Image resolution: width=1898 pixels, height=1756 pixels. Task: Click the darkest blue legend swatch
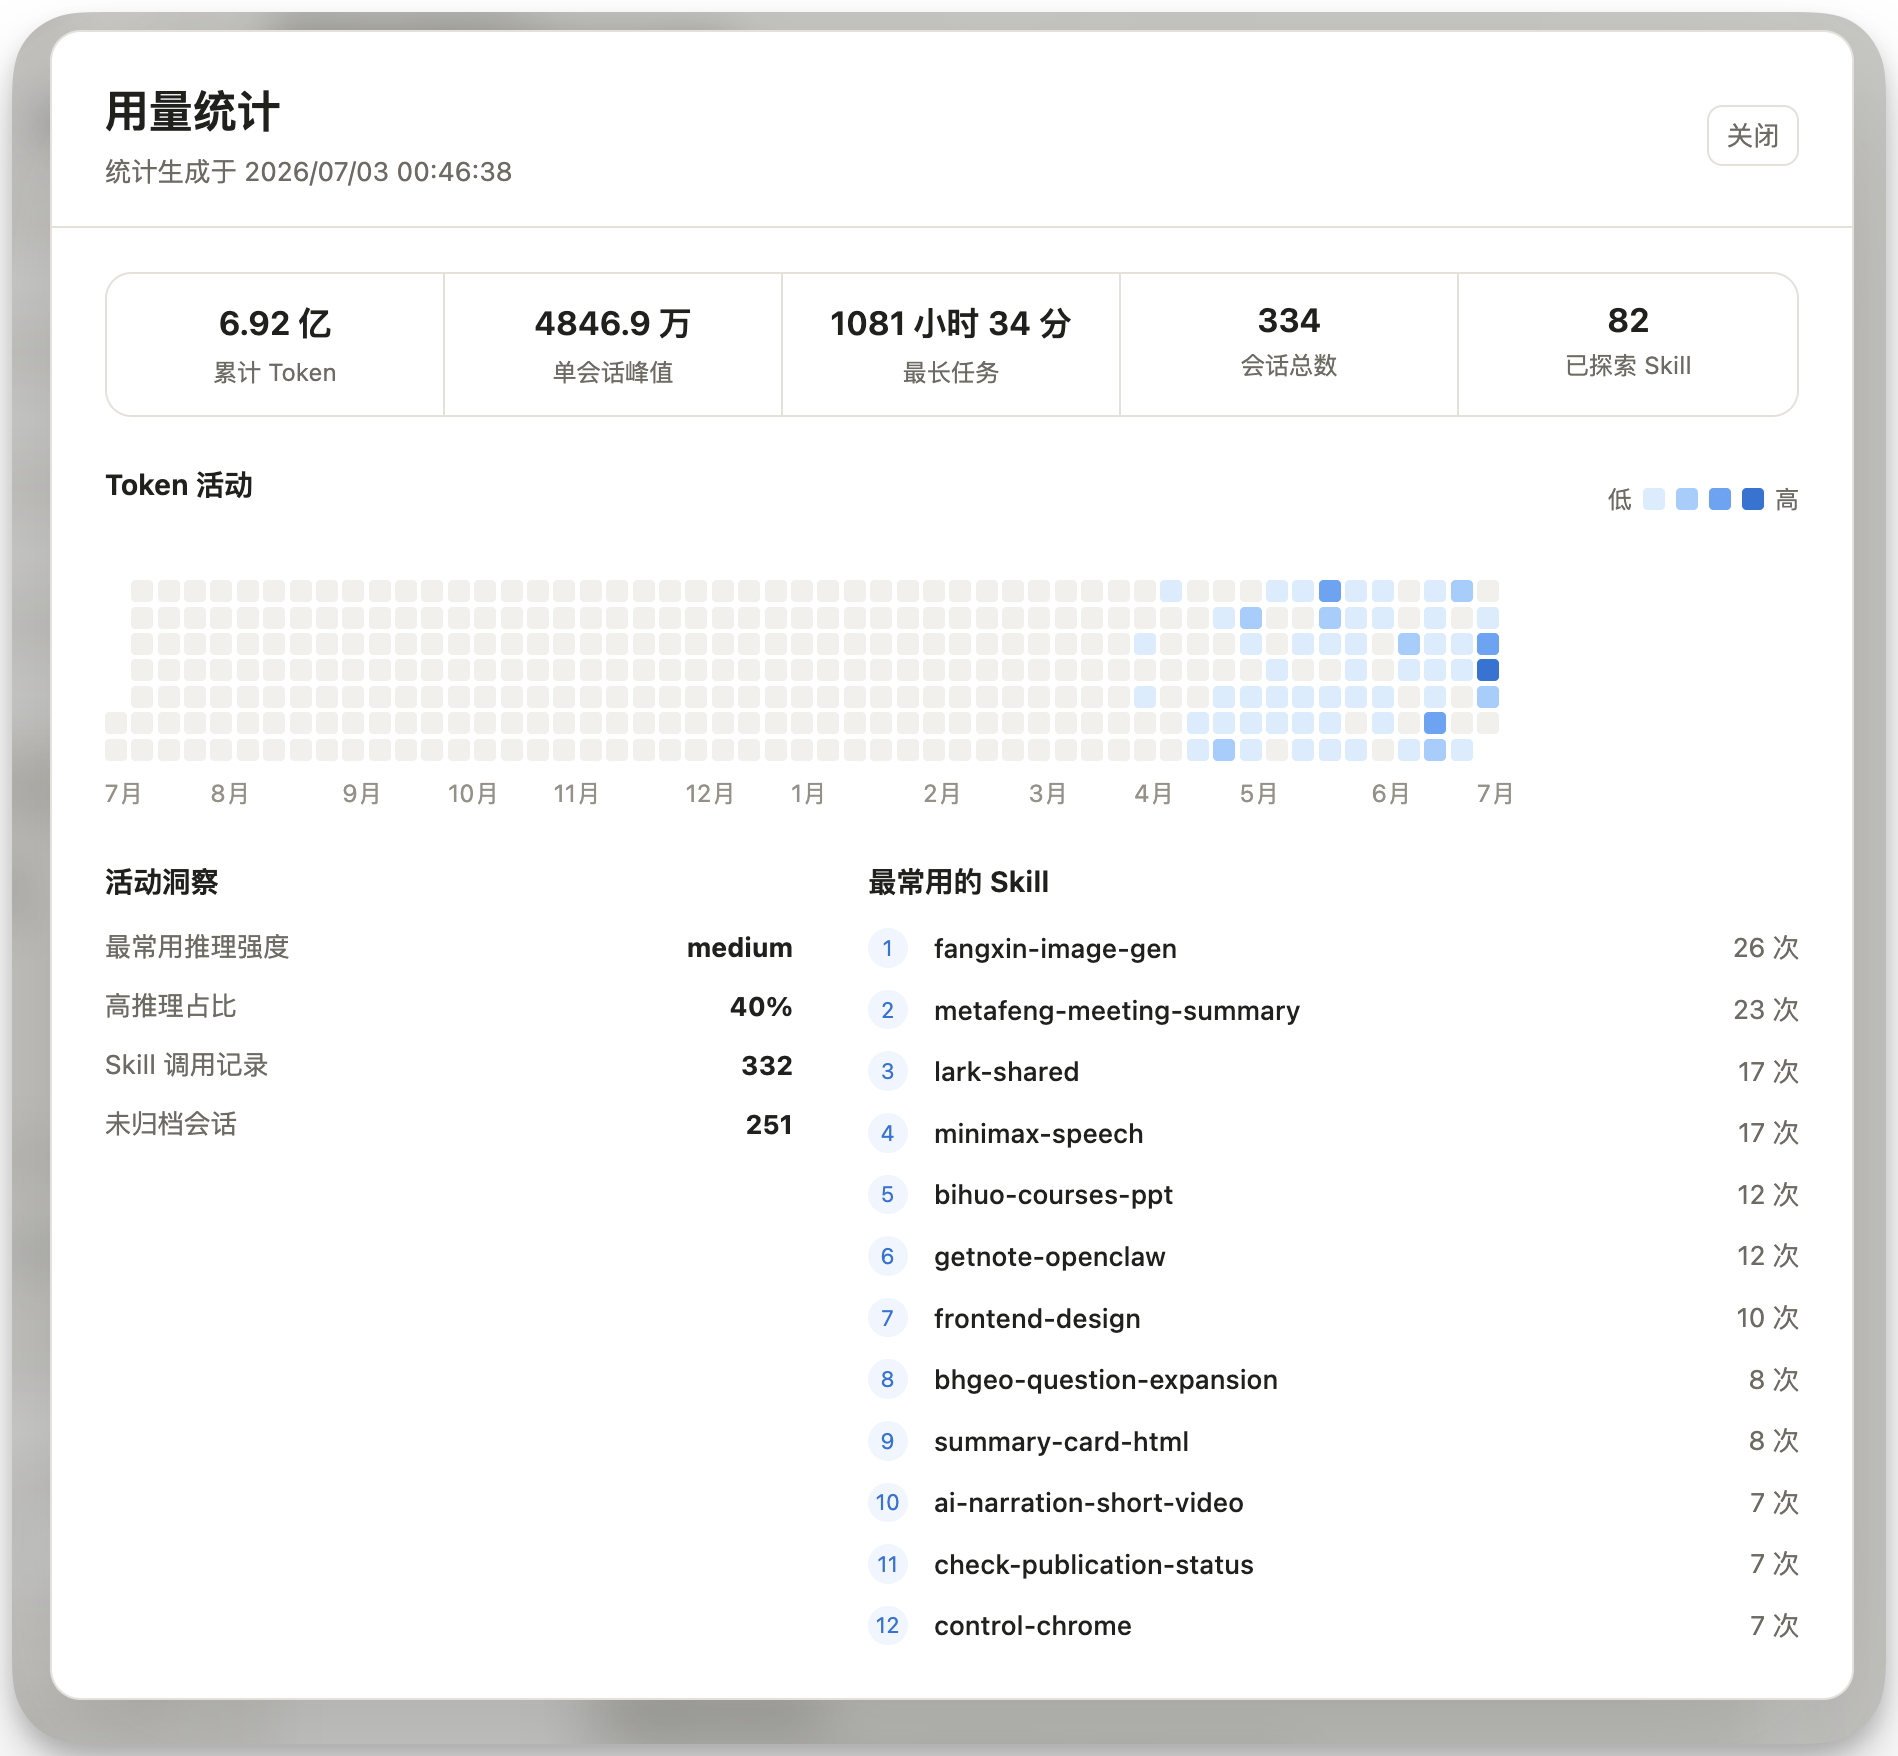[1753, 499]
